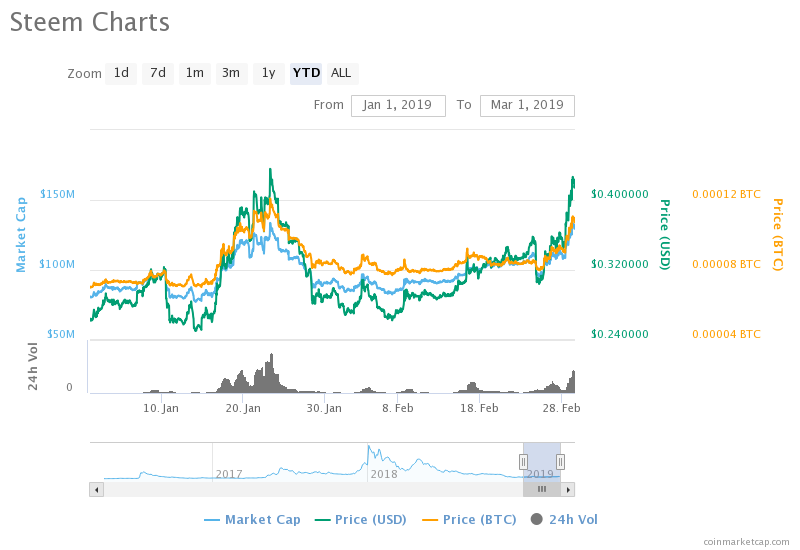The height and width of the screenshot is (550, 800).
Task: Click the From date field Jan 1, 2019
Action: click(398, 106)
